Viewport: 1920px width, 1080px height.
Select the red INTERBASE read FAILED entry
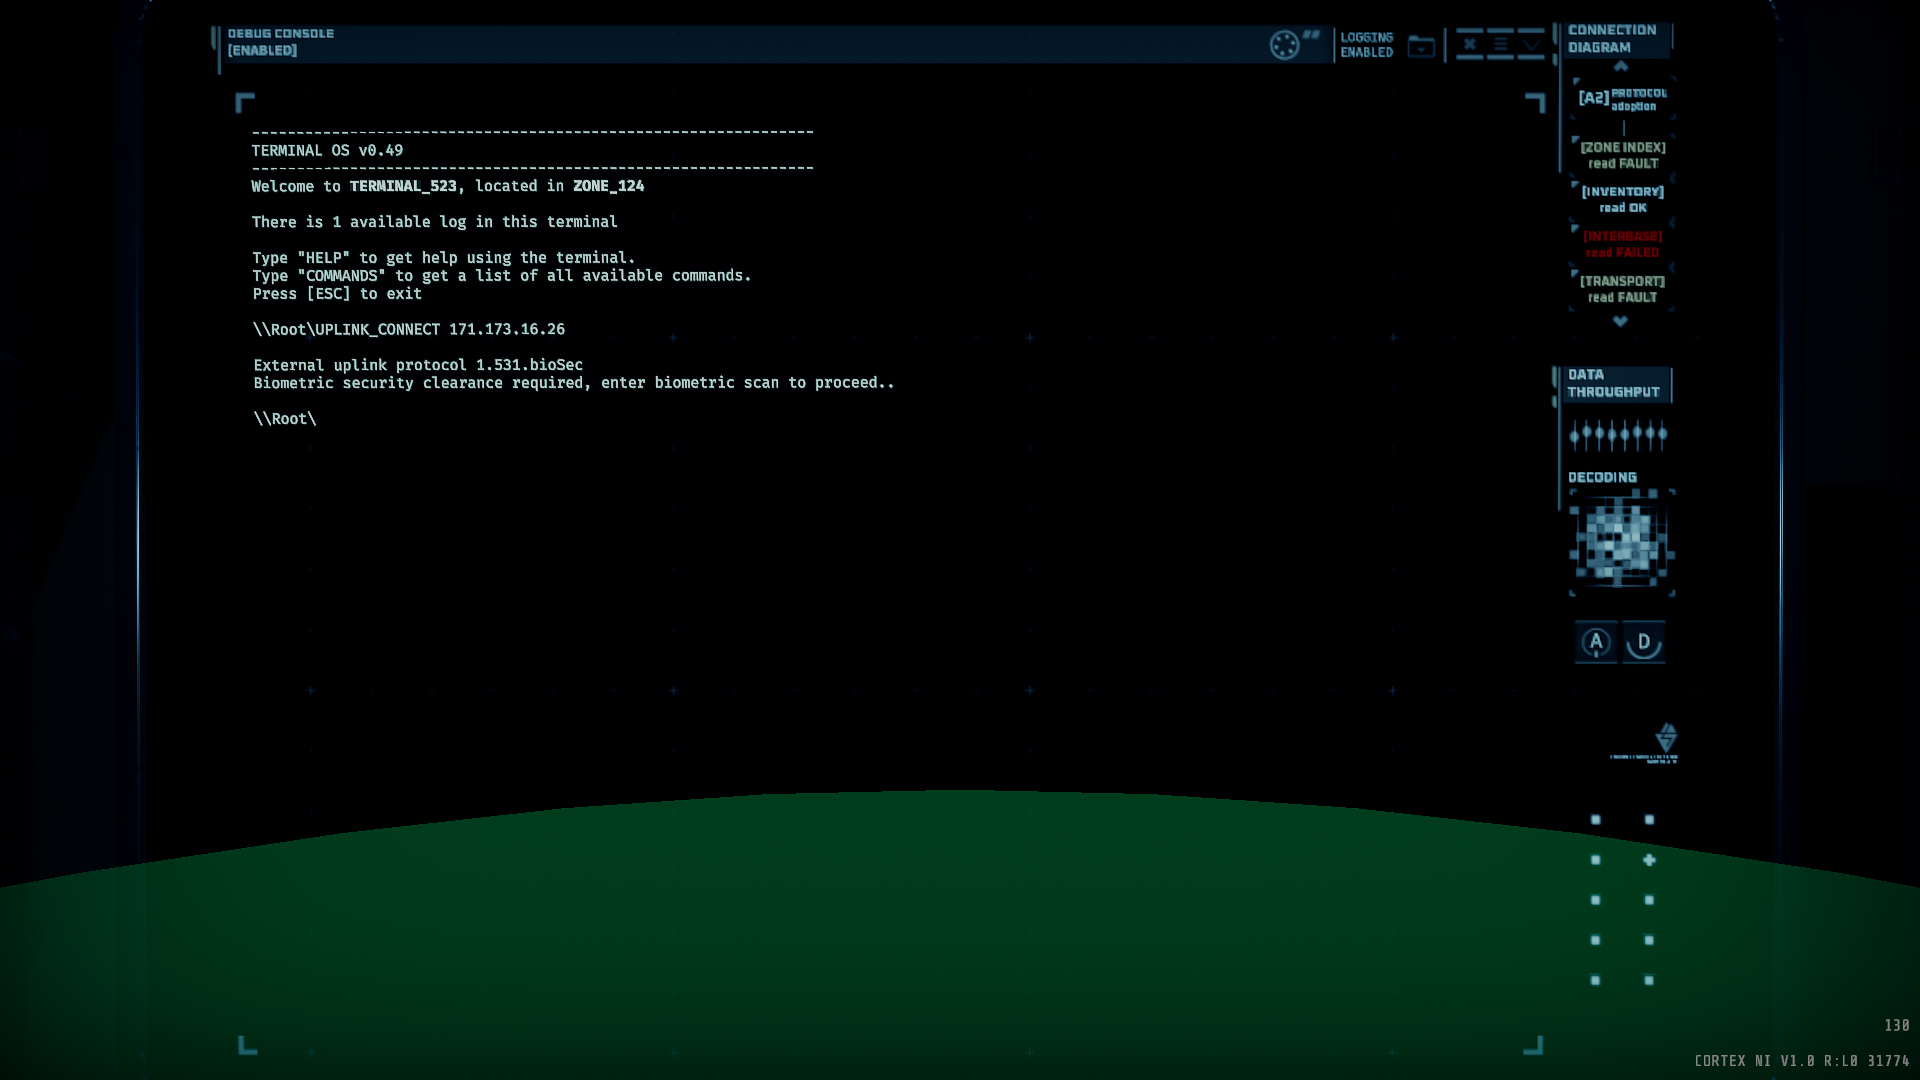point(1622,244)
